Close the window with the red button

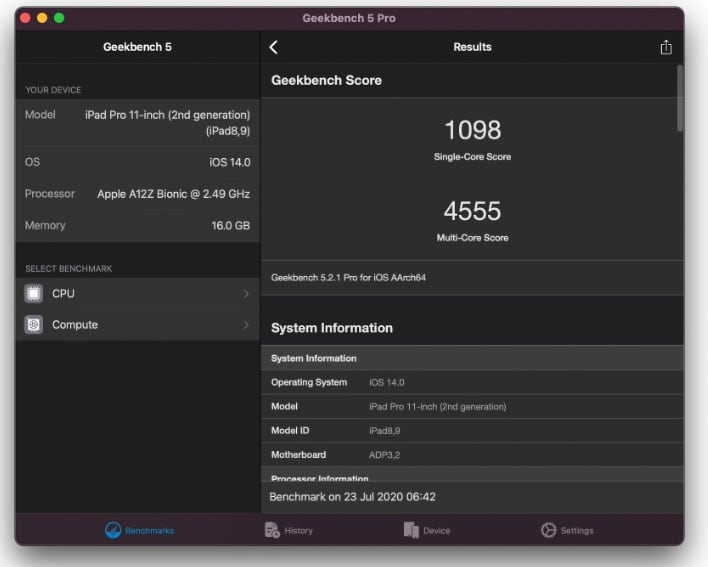click(x=25, y=18)
